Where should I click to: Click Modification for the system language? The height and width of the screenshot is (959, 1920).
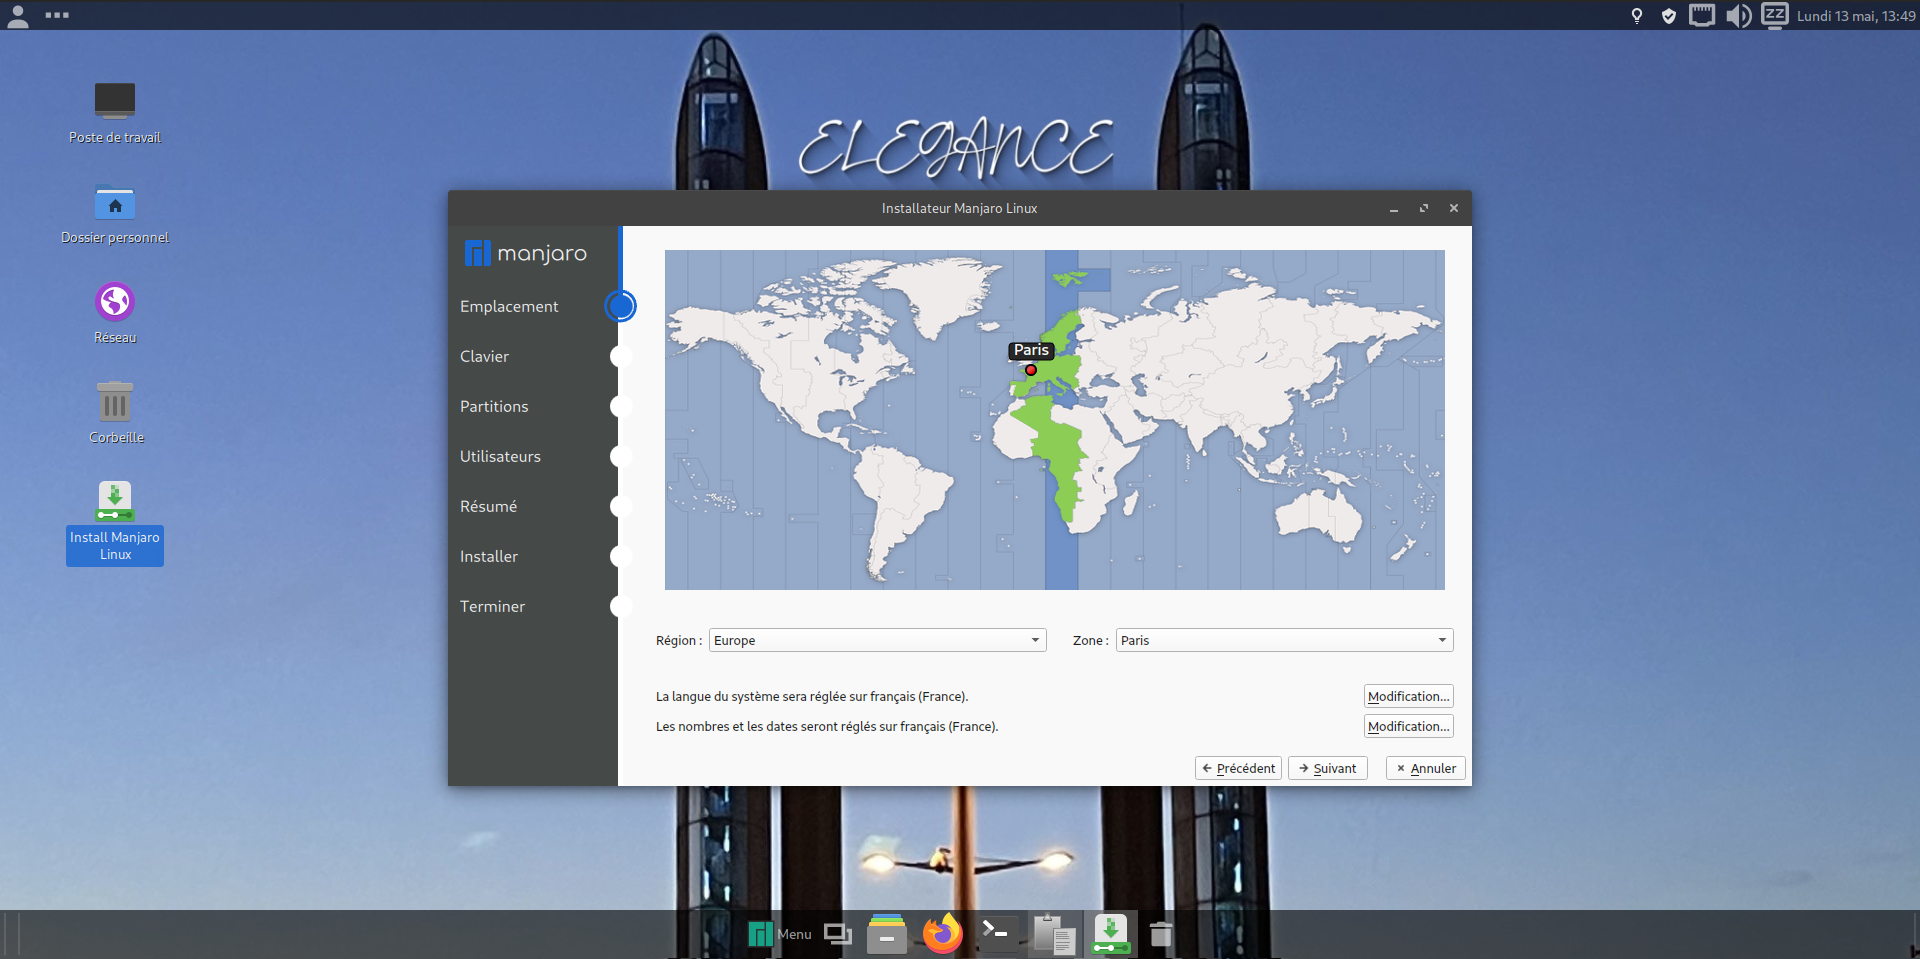(x=1408, y=696)
